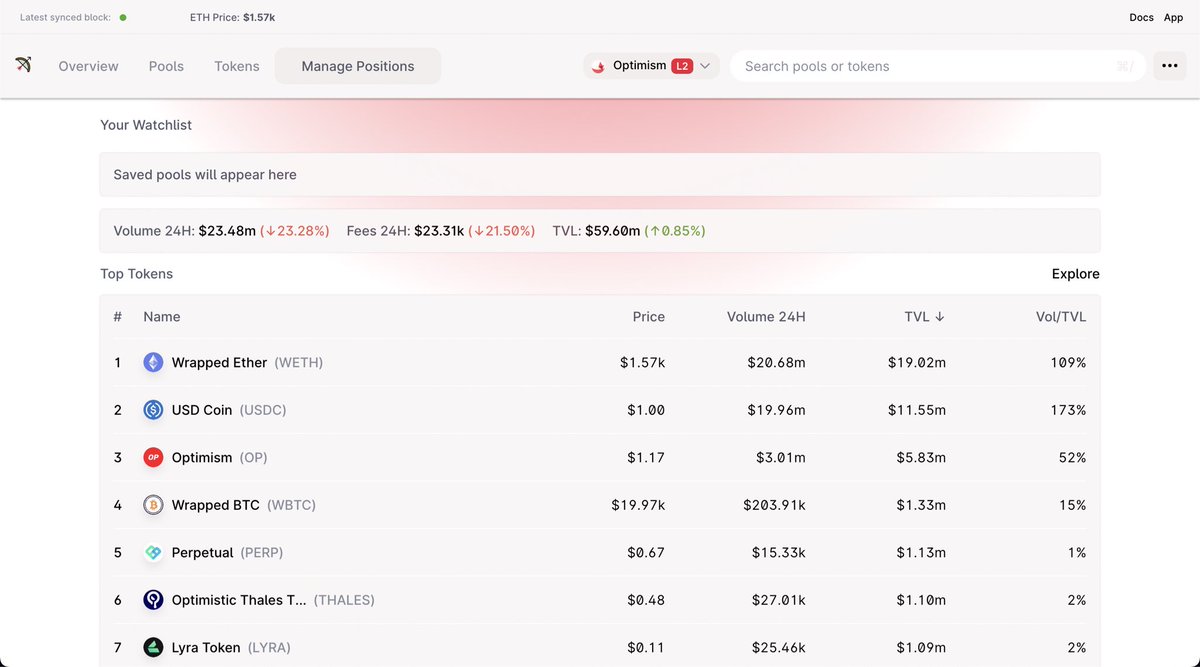Viewport: 1200px width, 667px height.
Task: Sort table by Volume 24H header
Action: pyautogui.click(x=766, y=316)
